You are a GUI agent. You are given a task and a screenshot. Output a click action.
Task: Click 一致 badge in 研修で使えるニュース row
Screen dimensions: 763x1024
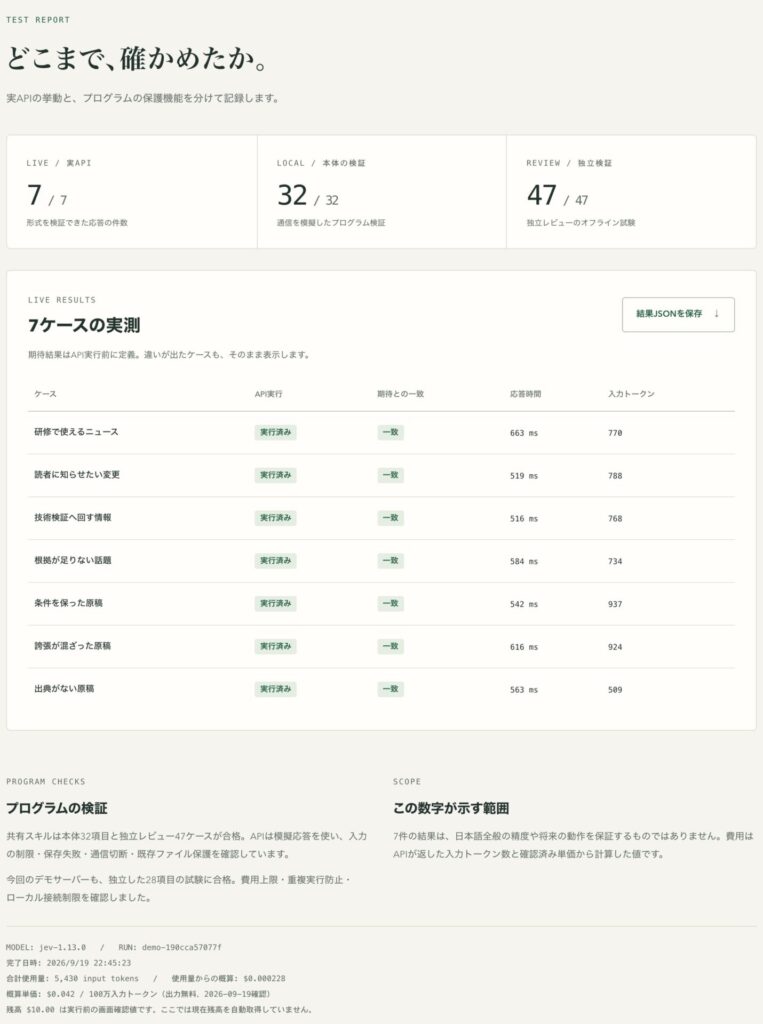tap(390, 432)
